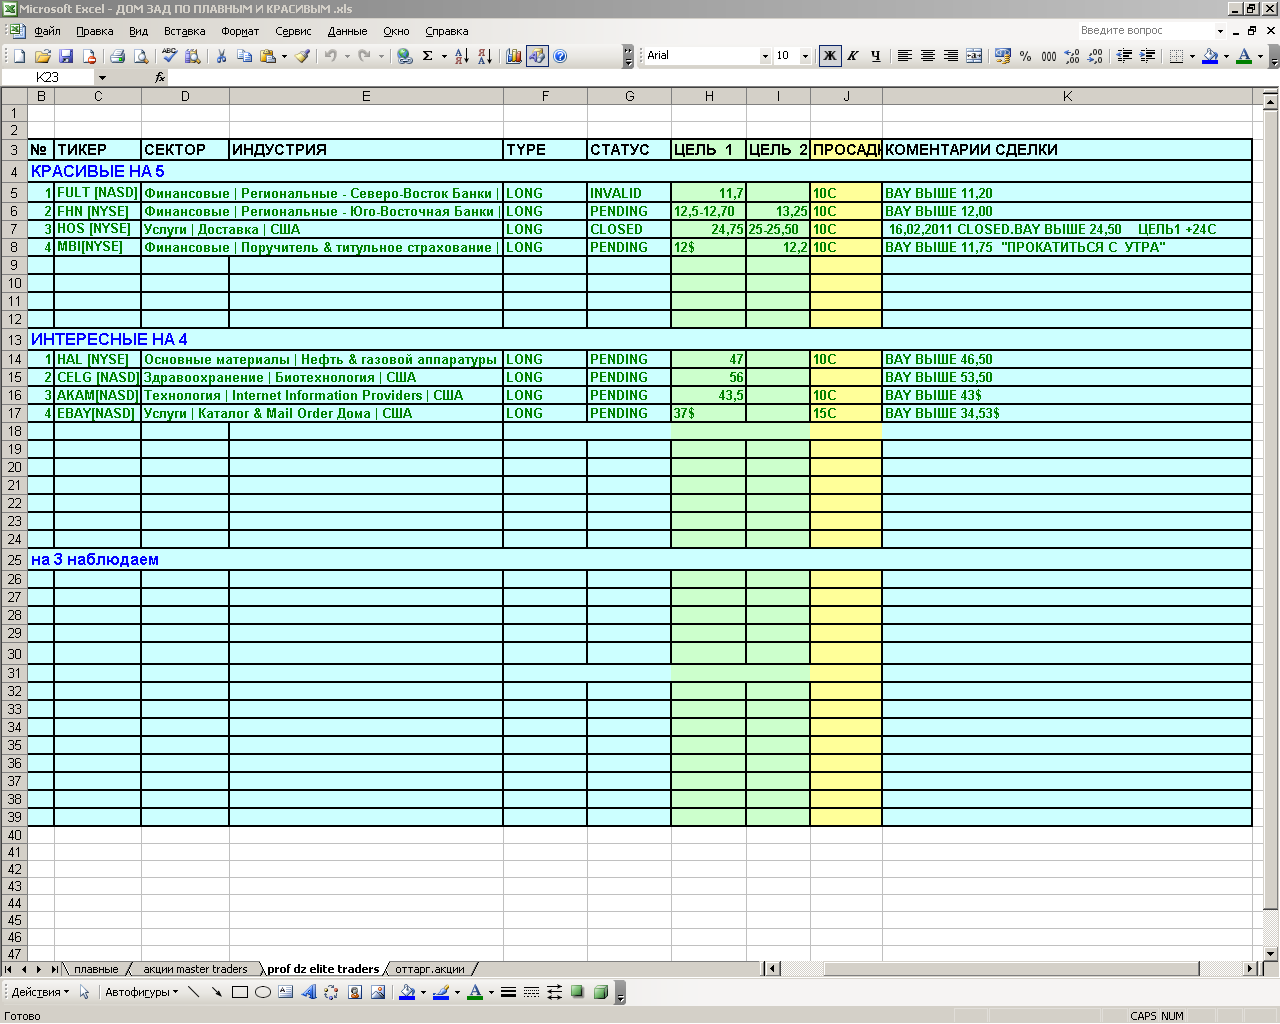
Task: Toggle the Drawing toolbar button
Action: coord(537,56)
